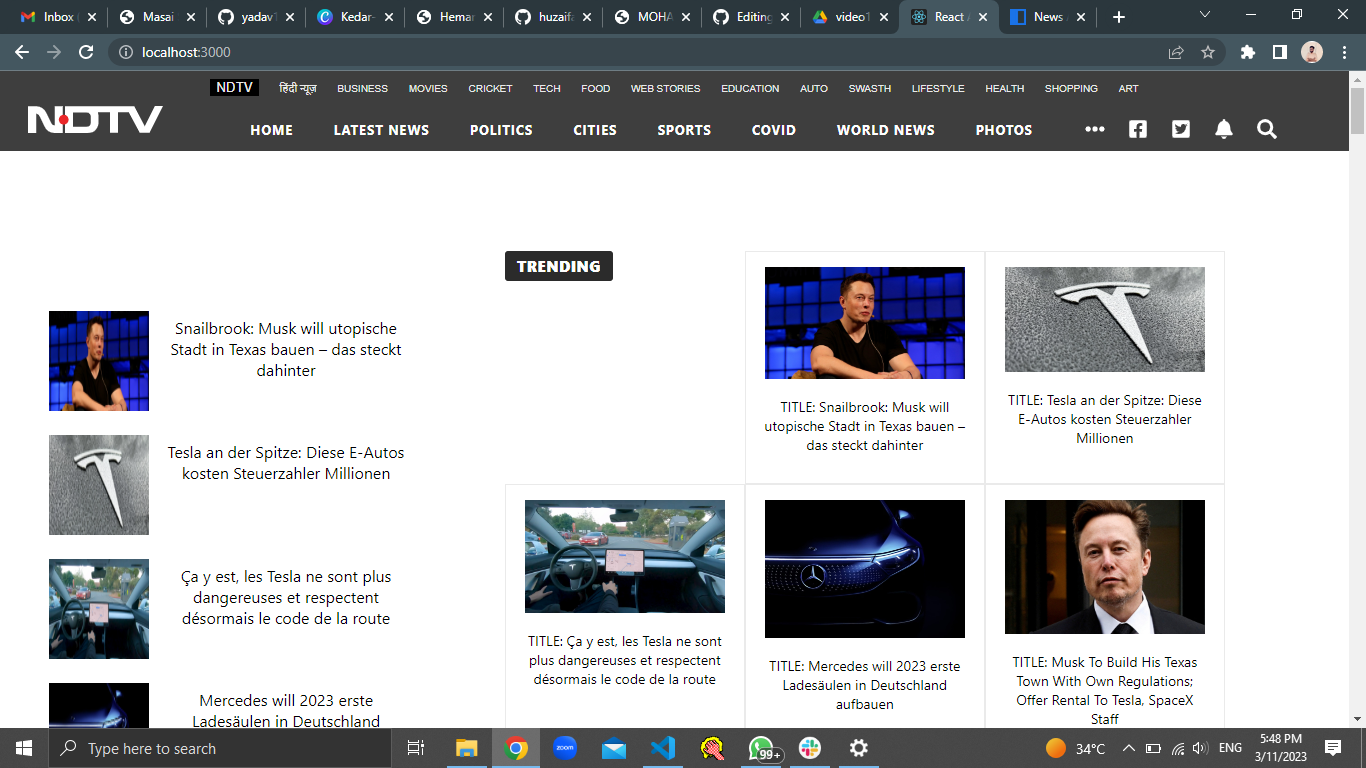Open the COVID section
Screen dimensions: 1366x768
(774, 130)
